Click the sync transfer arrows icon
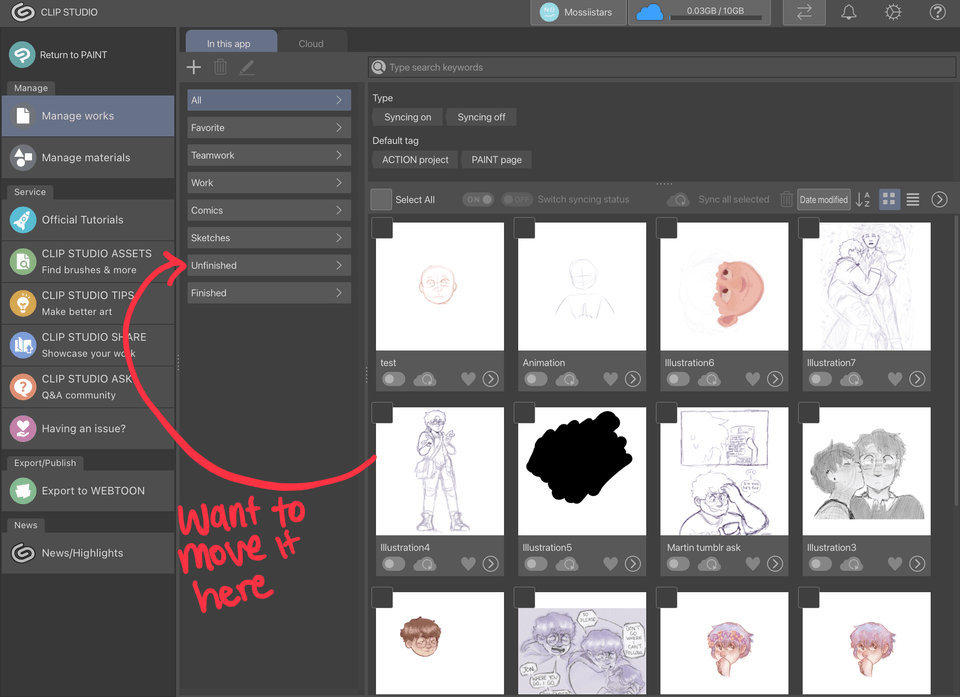Viewport: 960px width, 697px height. (x=804, y=13)
